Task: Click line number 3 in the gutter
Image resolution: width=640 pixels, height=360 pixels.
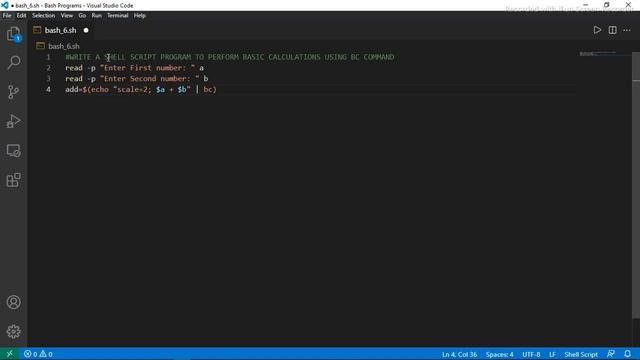Action: (x=48, y=78)
